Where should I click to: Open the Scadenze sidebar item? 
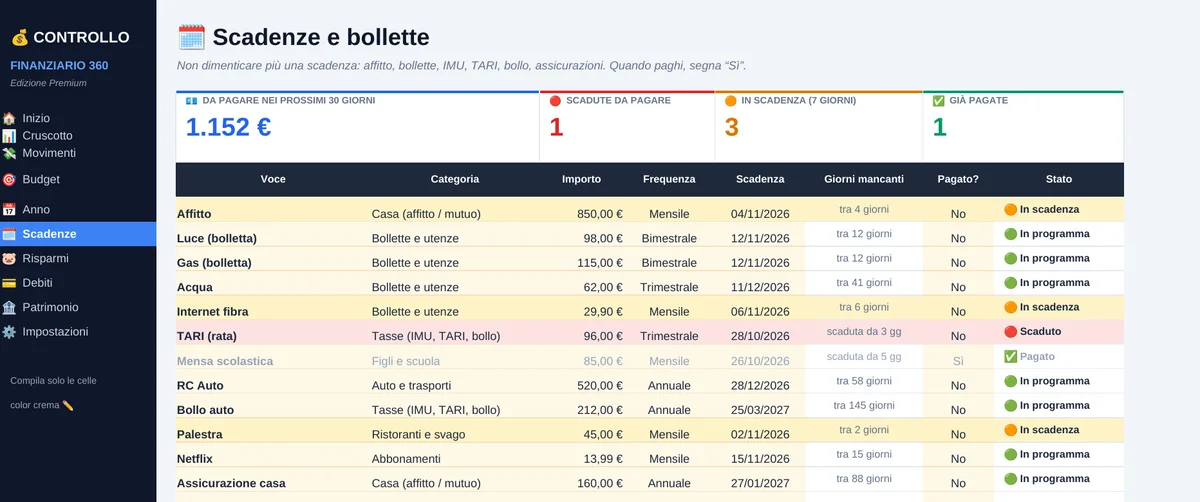pos(78,234)
